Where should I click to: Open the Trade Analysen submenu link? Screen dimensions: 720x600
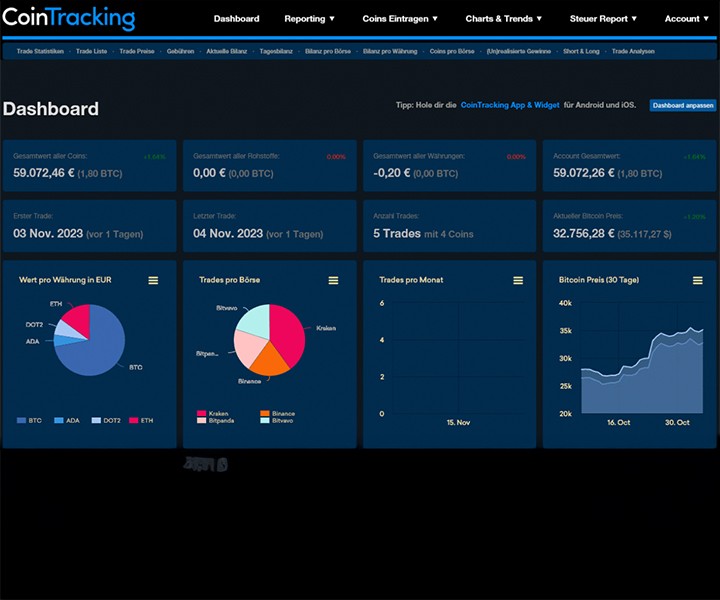point(633,51)
